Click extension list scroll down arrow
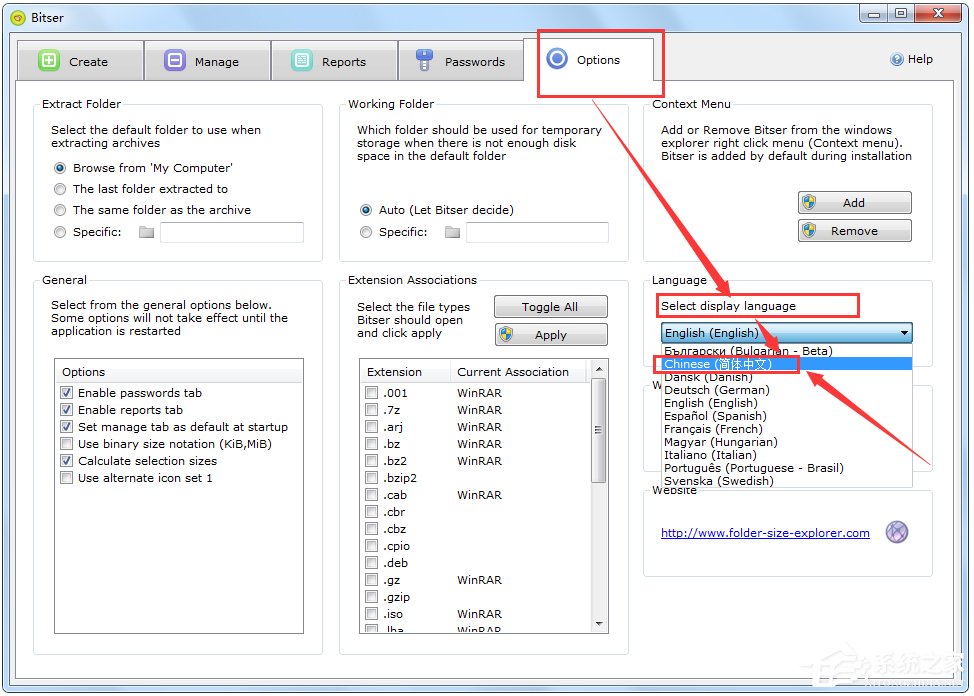The image size is (974, 696). [x=599, y=623]
